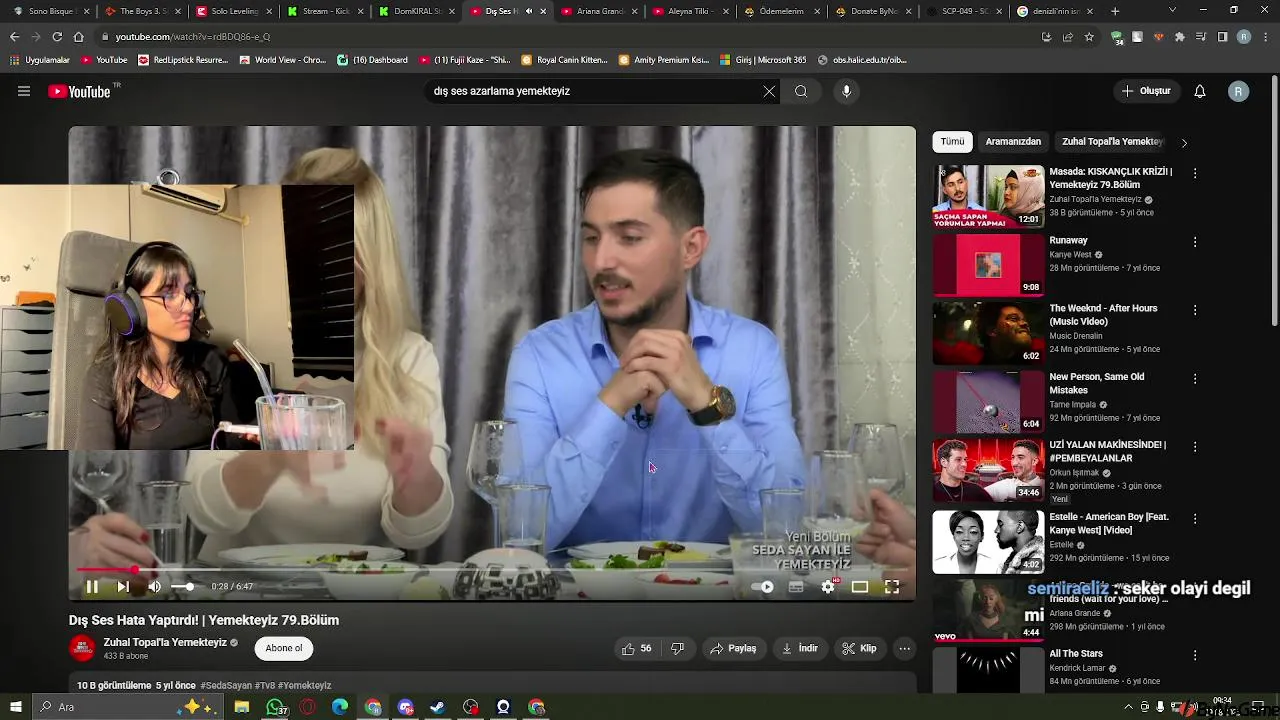1280x720 pixels.
Task: Bookmark this page with the star
Action: (x=1089, y=37)
